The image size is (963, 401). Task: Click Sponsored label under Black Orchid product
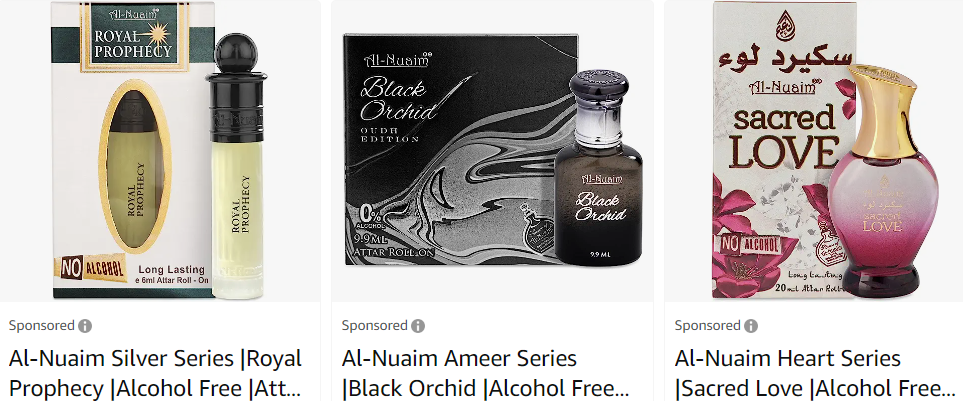tap(375, 325)
